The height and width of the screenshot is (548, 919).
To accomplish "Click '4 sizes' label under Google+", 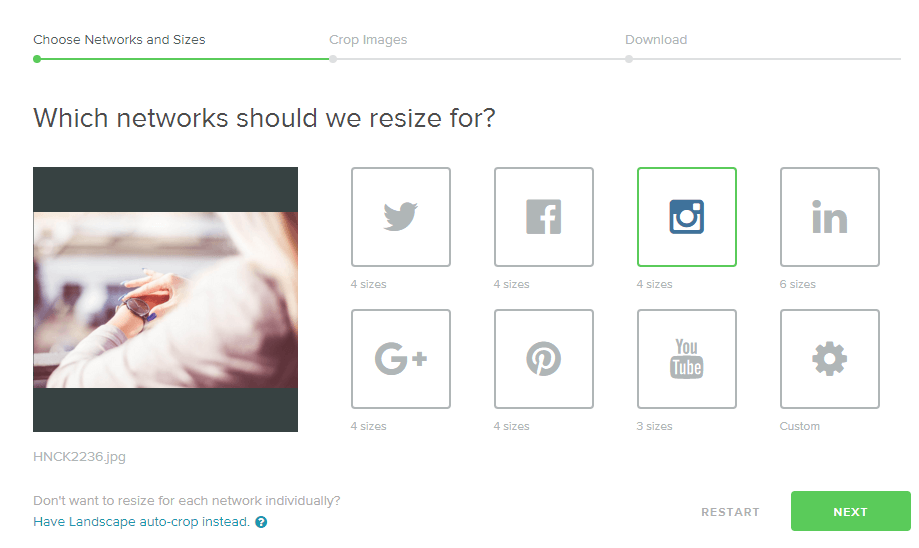I will click(x=369, y=426).
